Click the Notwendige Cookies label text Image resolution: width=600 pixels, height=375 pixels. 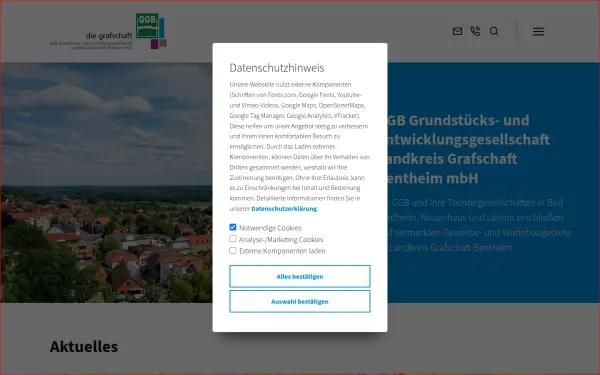tap(270, 228)
